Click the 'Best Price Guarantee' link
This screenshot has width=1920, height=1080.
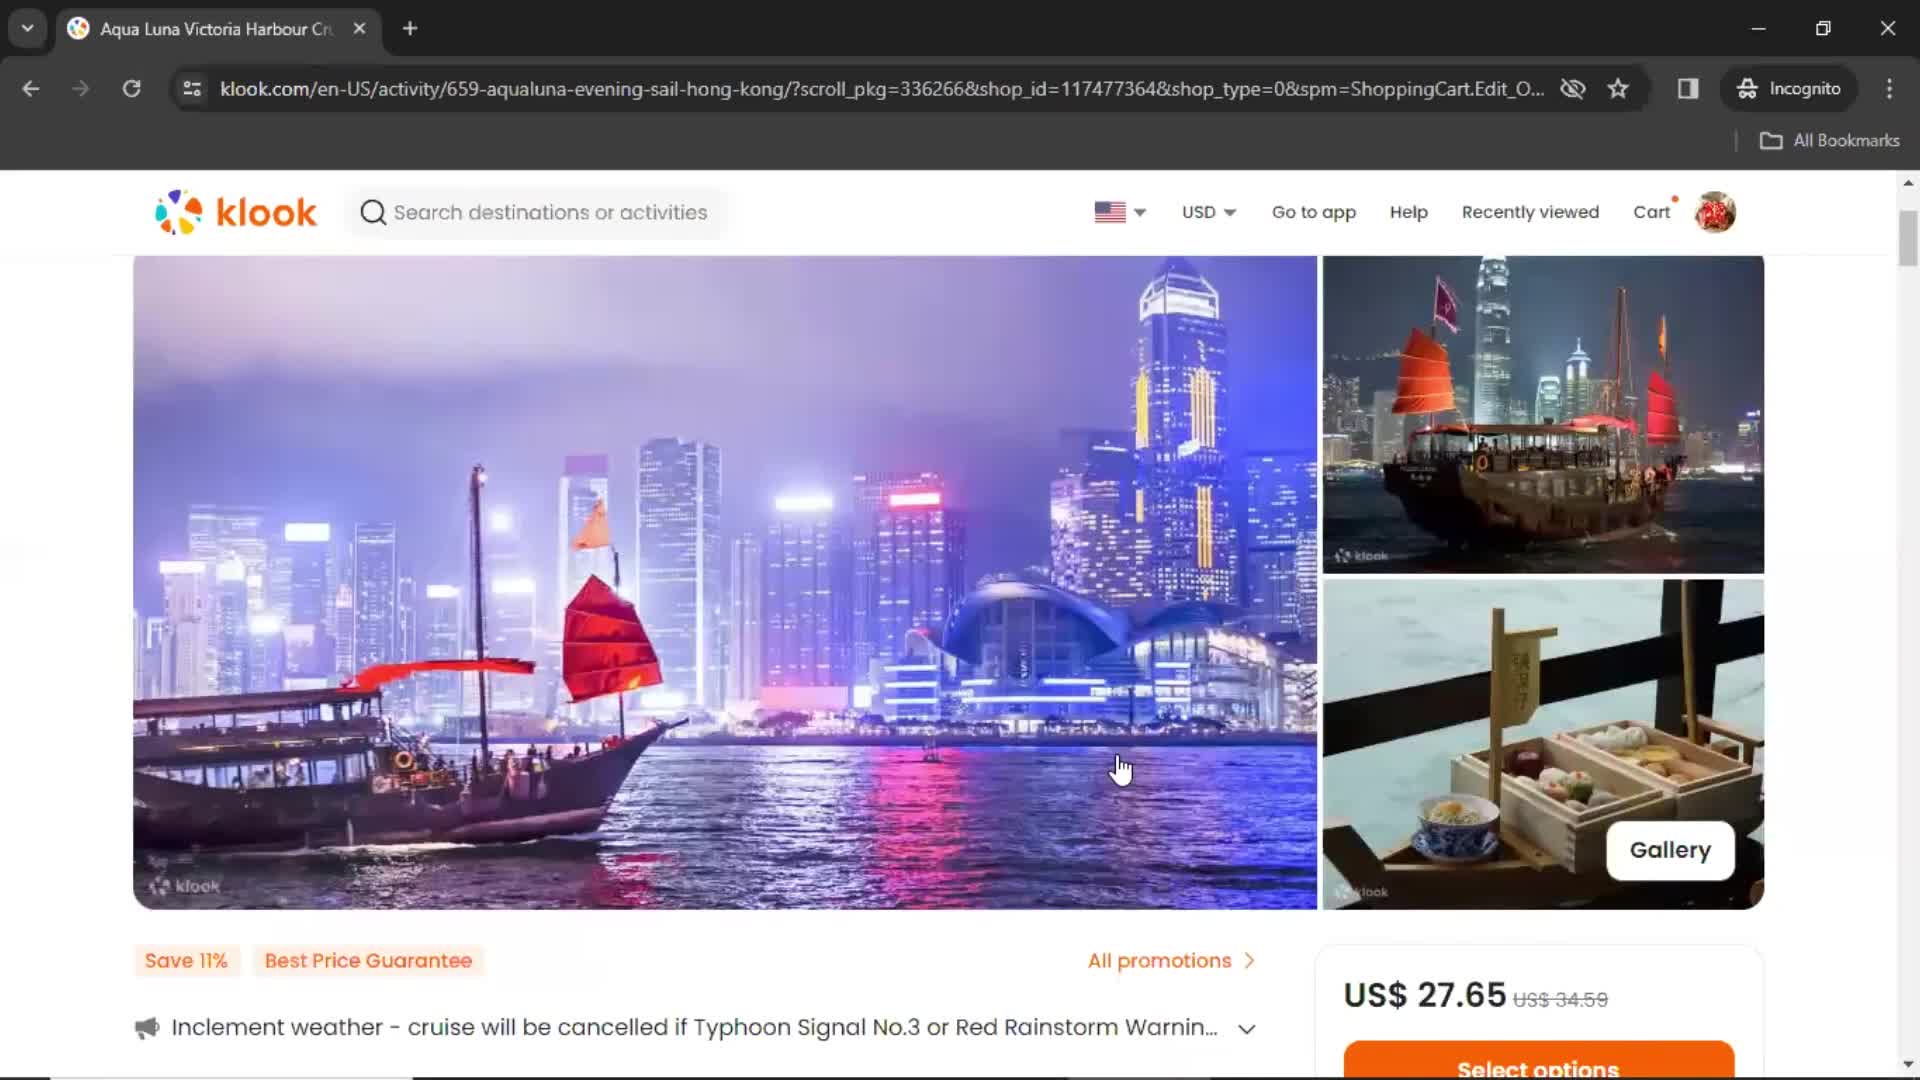[368, 960]
